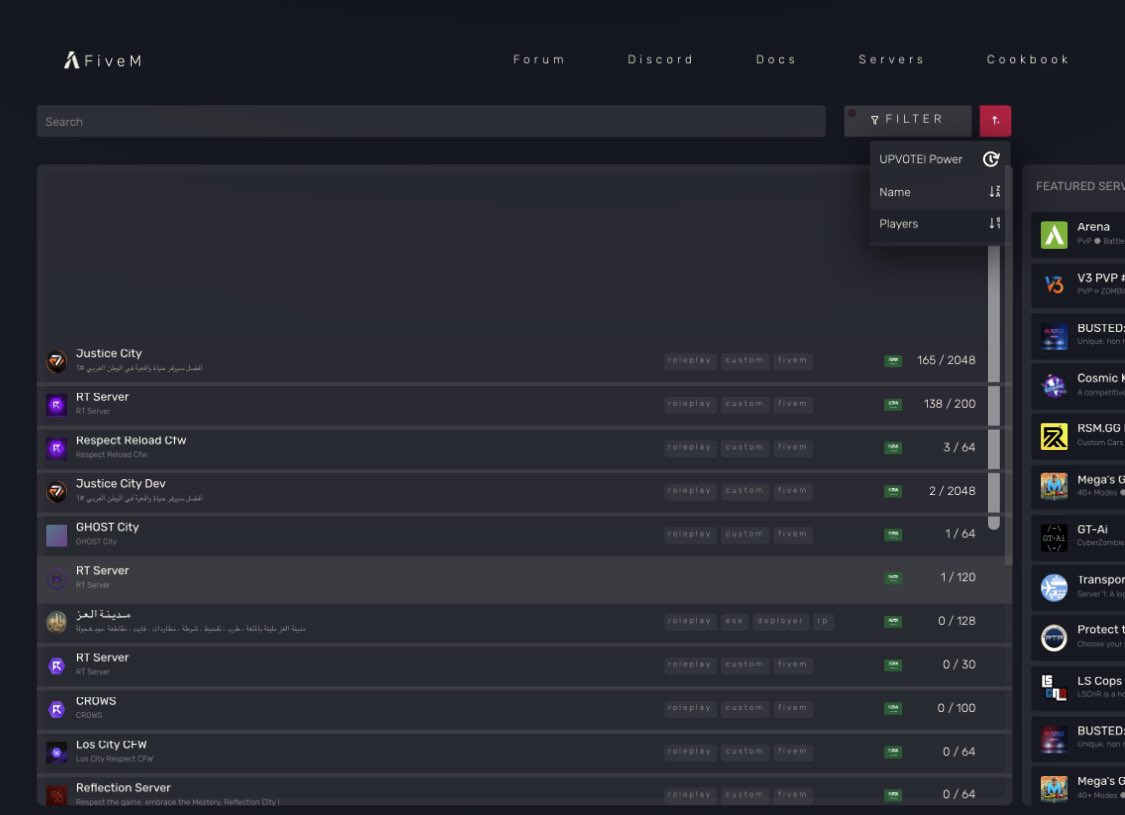
Task: Open the Reflection Server entry
Action: 524,792
